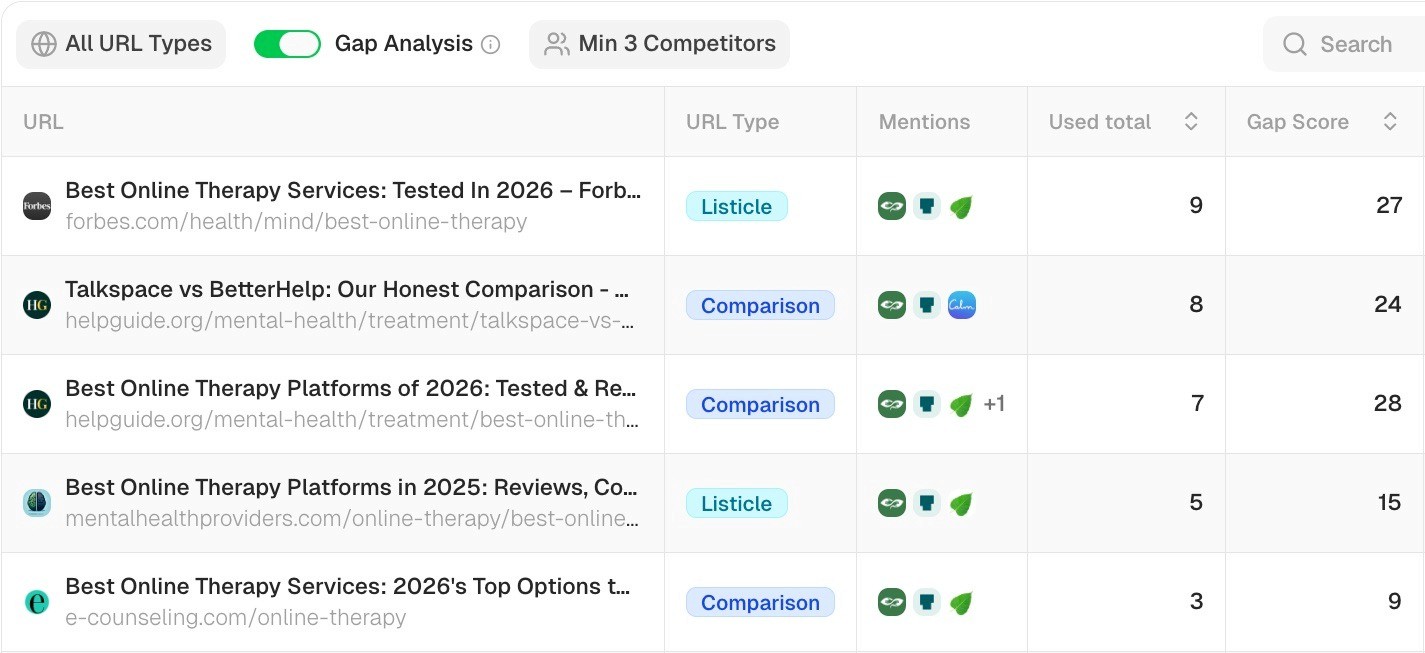Open the Talkspace vs BetterHelp comparison link
Image resolution: width=1425 pixels, height=653 pixels.
[x=347, y=289]
